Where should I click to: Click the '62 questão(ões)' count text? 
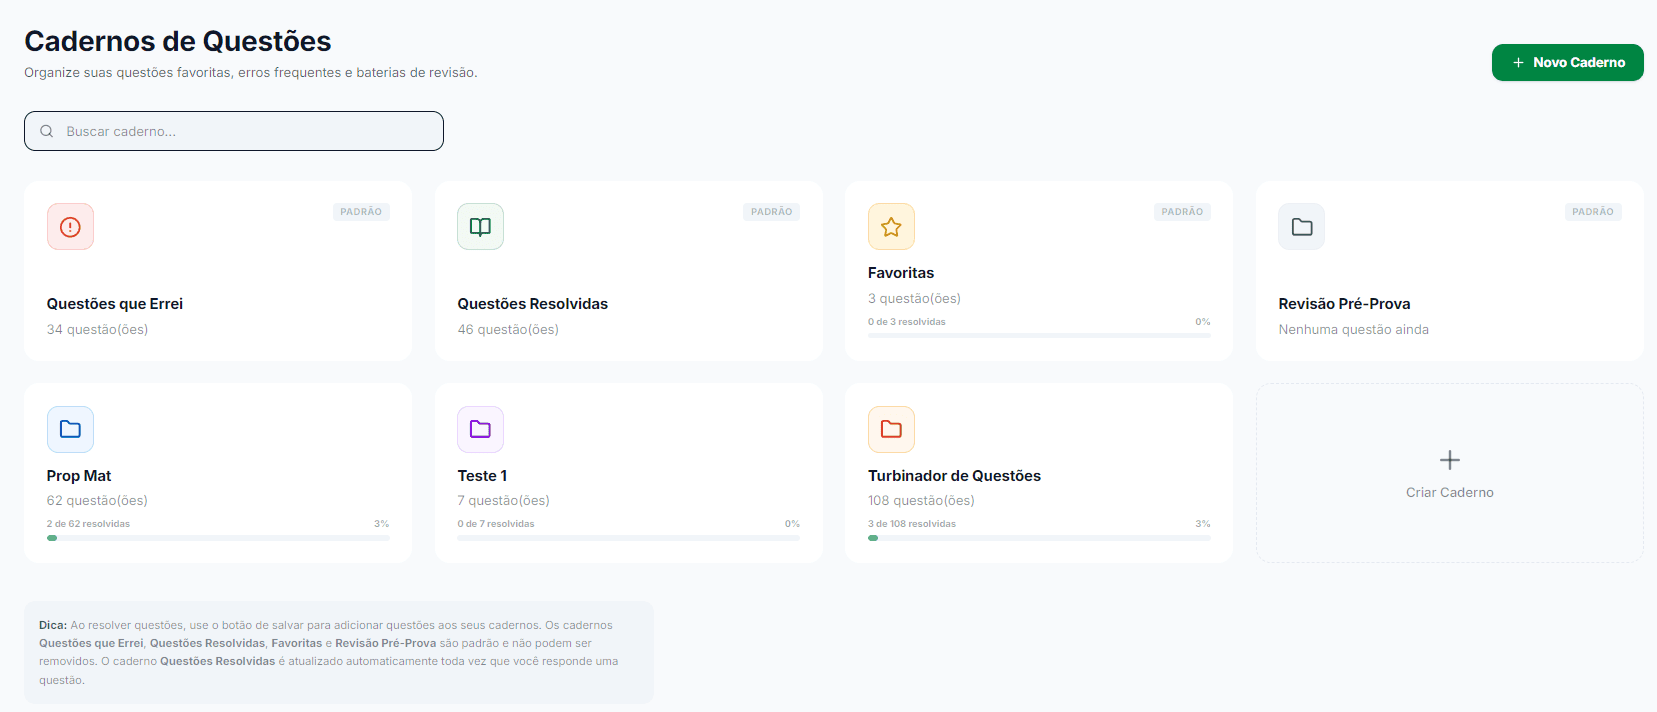(x=97, y=501)
